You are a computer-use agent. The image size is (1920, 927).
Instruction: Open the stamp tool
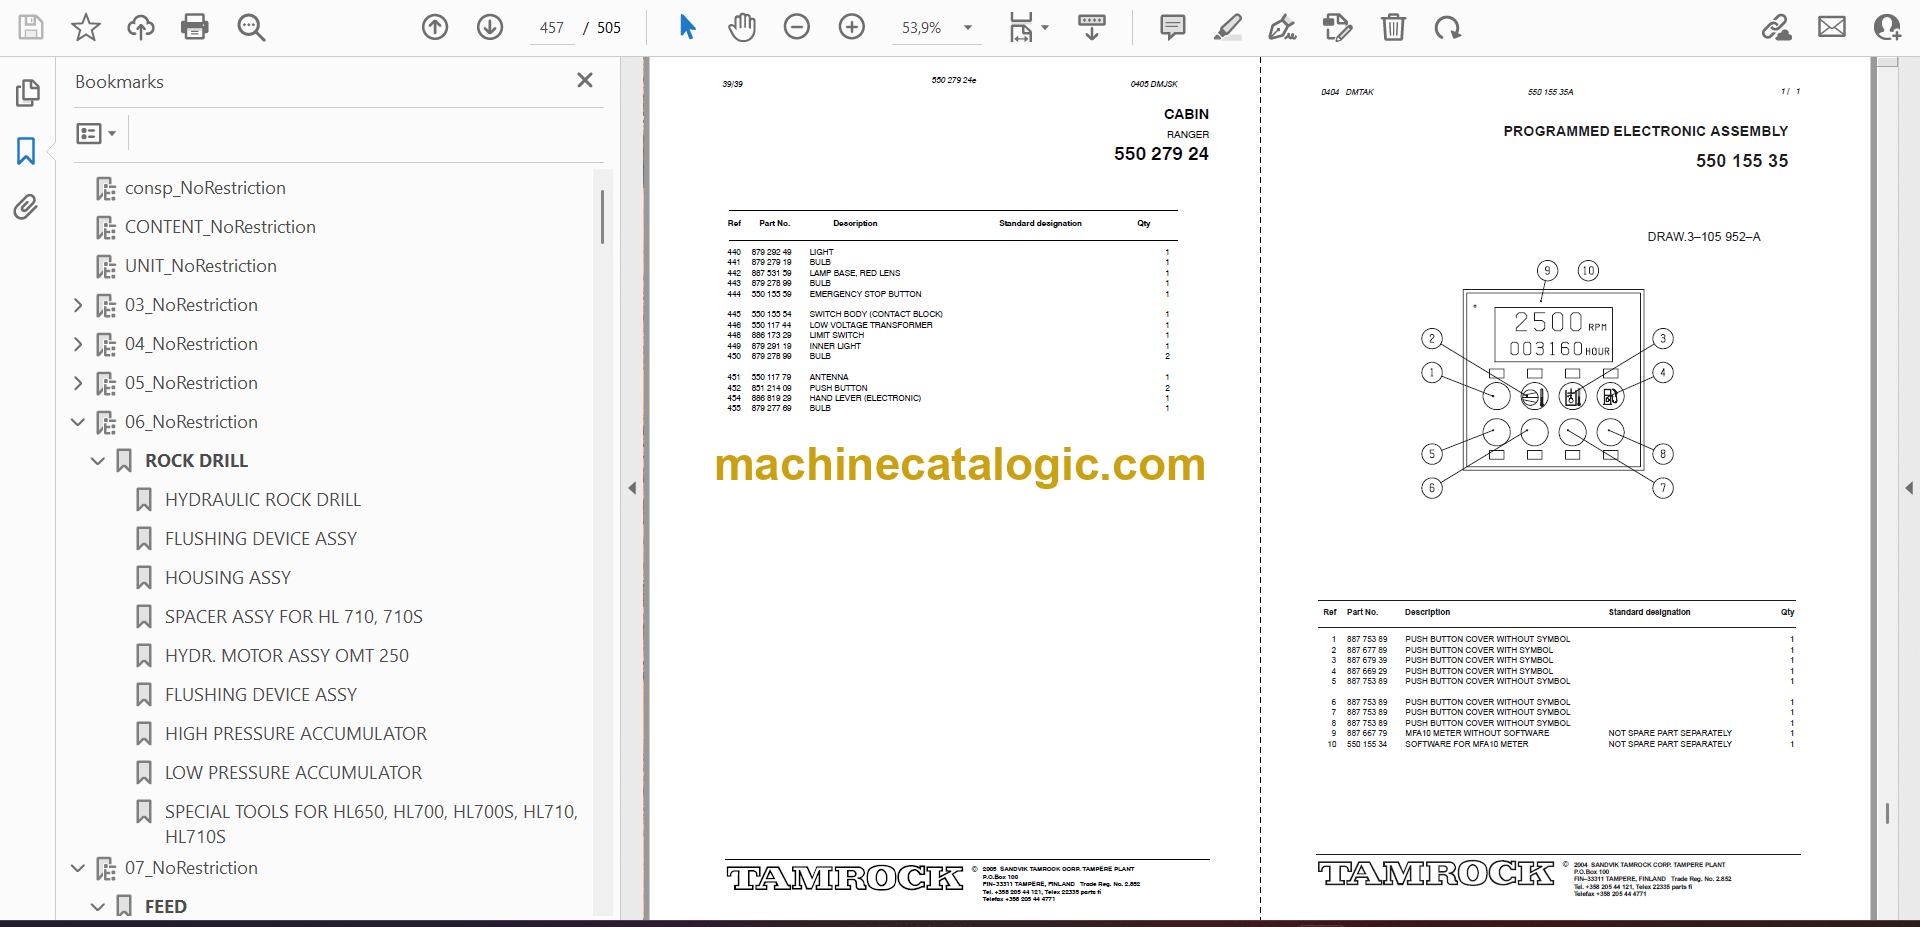(x=1337, y=27)
